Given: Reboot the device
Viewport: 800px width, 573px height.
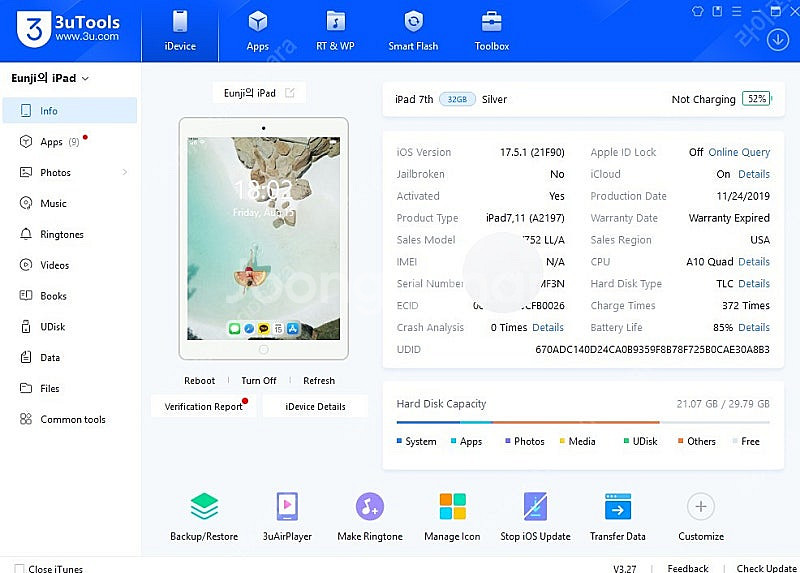Looking at the screenshot, I should [199, 381].
